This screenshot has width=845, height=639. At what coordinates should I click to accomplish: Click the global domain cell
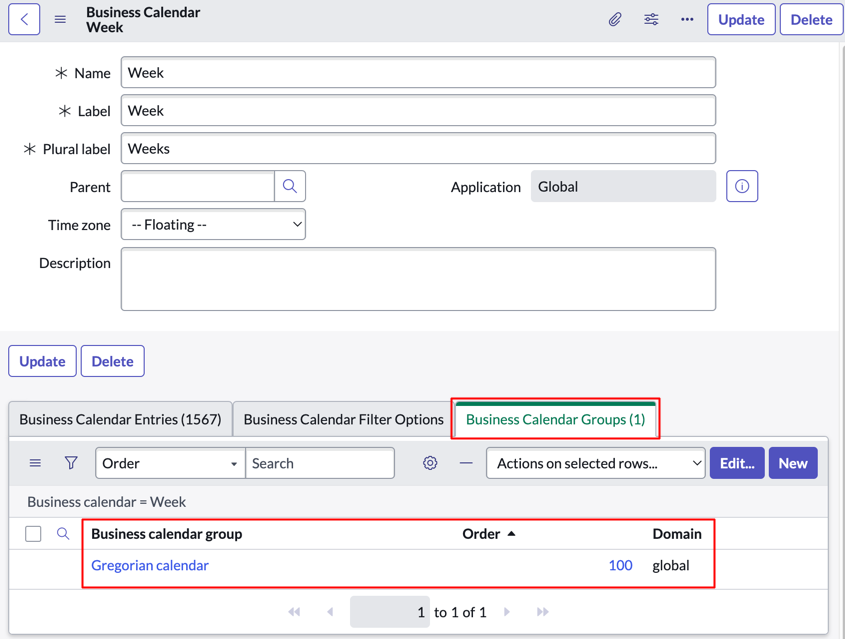click(x=671, y=565)
